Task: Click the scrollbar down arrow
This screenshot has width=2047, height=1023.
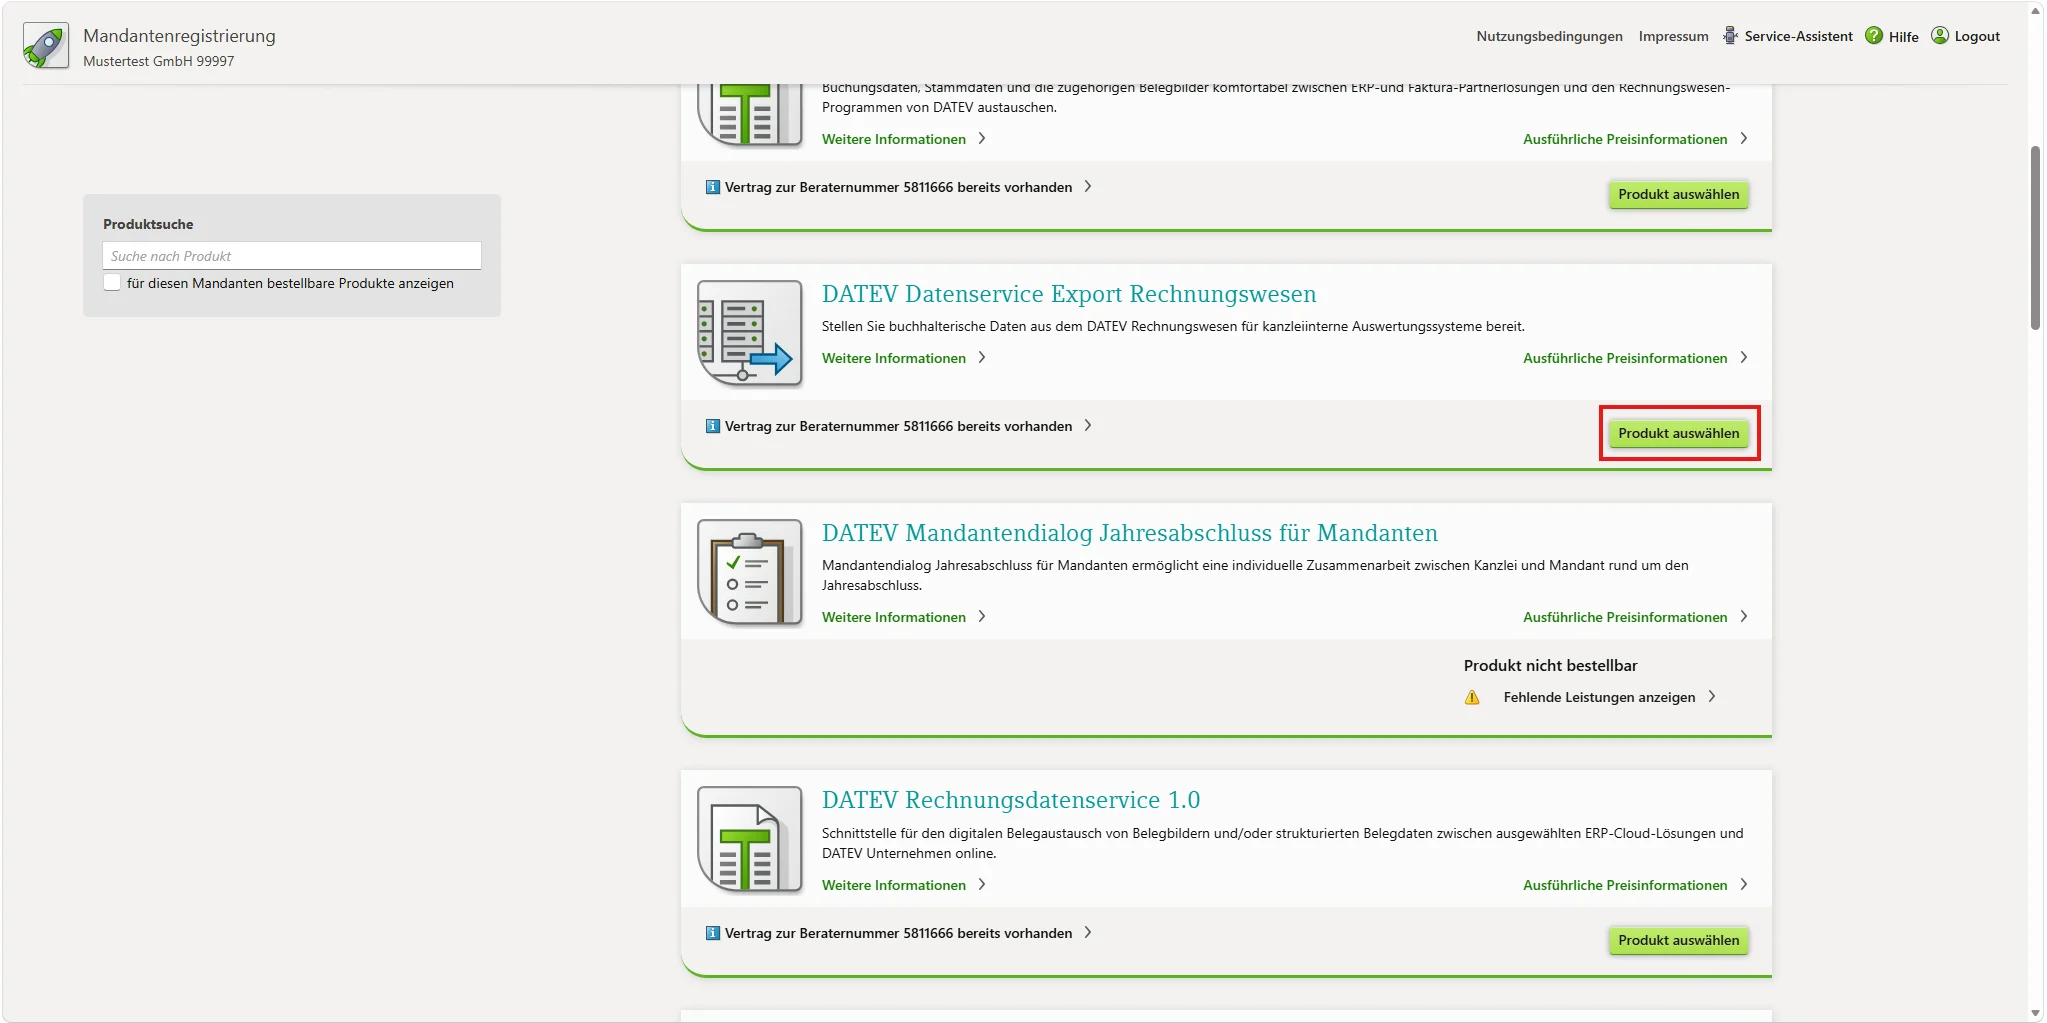Action: tap(2035, 1013)
